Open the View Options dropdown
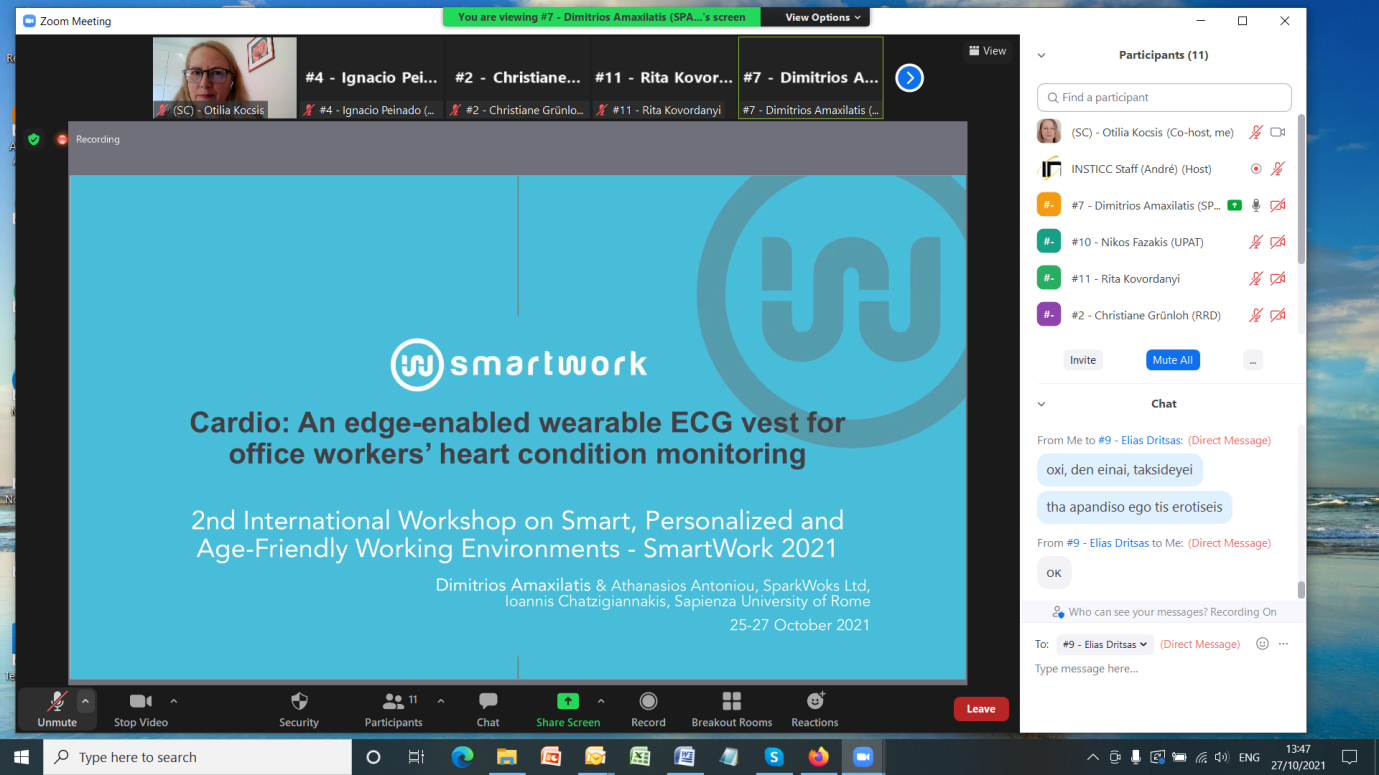The height and width of the screenshot is (775, 1379). [817, 17]
